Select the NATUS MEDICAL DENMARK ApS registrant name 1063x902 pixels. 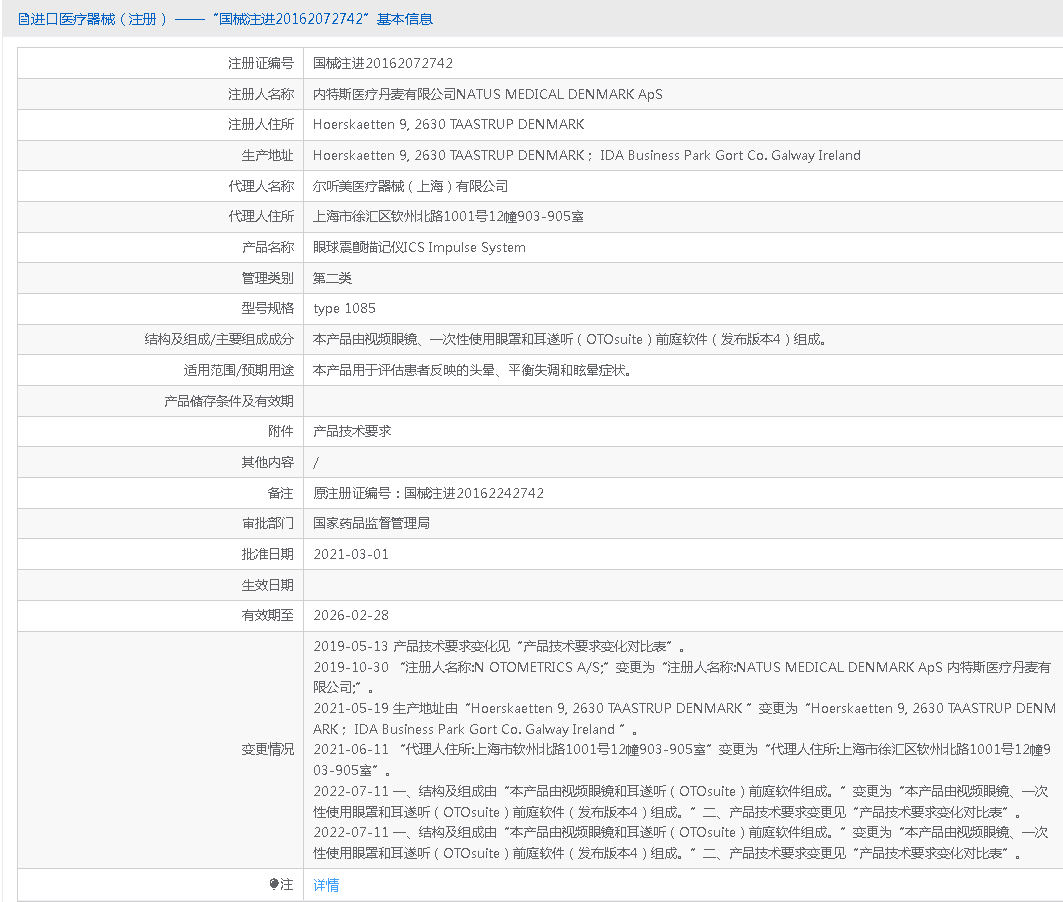[487, 94]
